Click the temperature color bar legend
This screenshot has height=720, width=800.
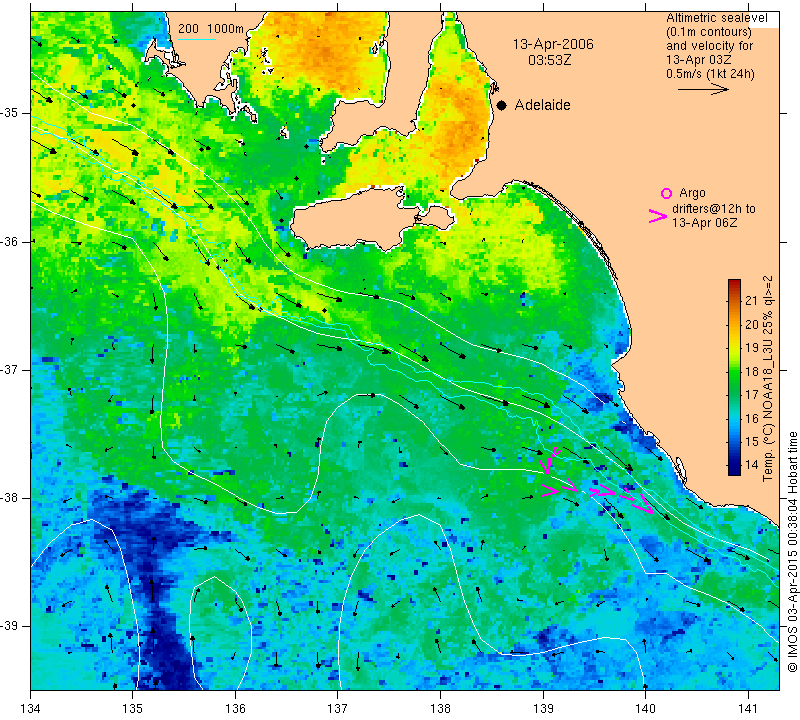734,377
